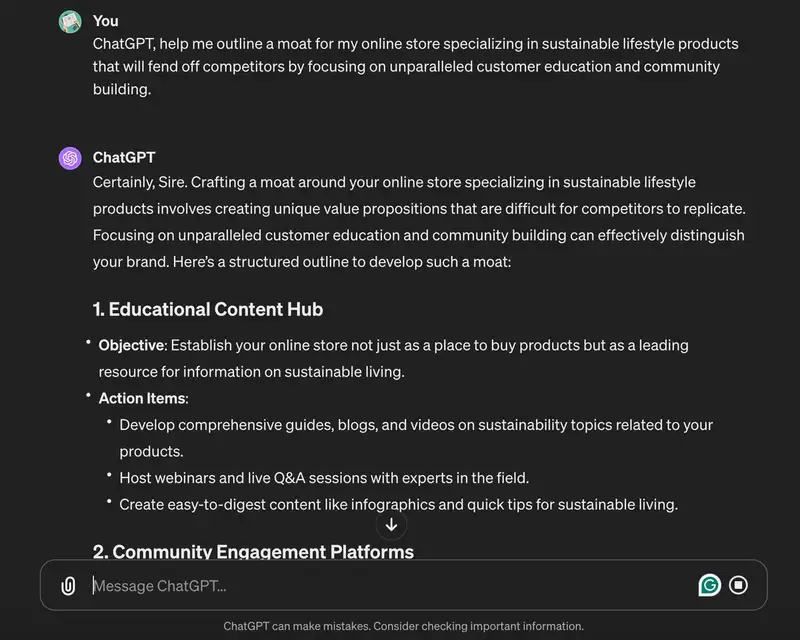Click the green Grammarly icon
Screen dimensions: 800x640
click(709, 585)
